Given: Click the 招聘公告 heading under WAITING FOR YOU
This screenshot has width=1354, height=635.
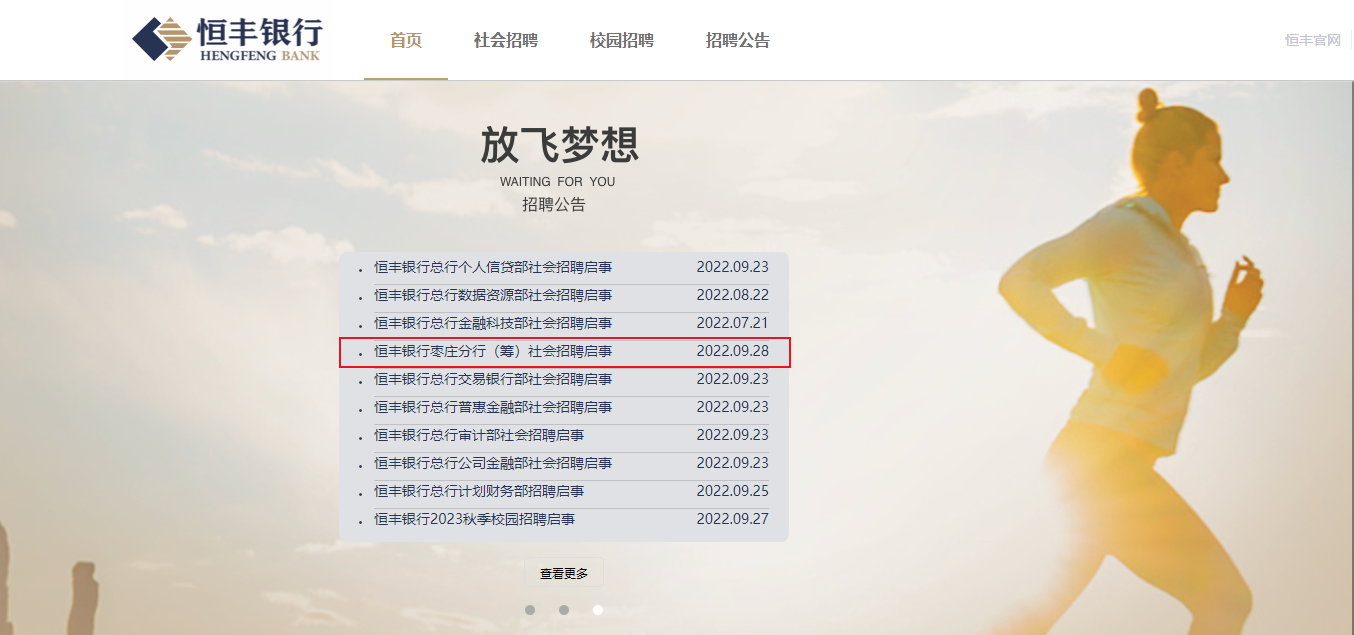Looking at the screenshot, I should 554,205.
